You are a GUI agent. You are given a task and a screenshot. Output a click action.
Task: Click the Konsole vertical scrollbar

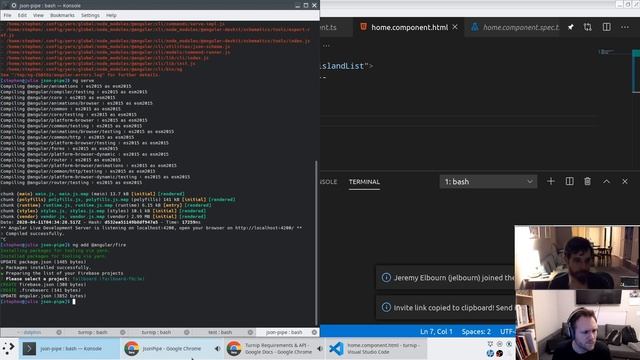point(317,243)
